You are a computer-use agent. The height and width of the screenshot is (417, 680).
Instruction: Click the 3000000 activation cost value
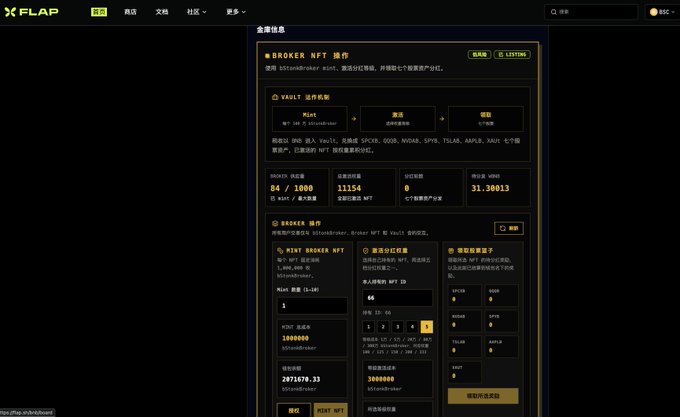381,379
